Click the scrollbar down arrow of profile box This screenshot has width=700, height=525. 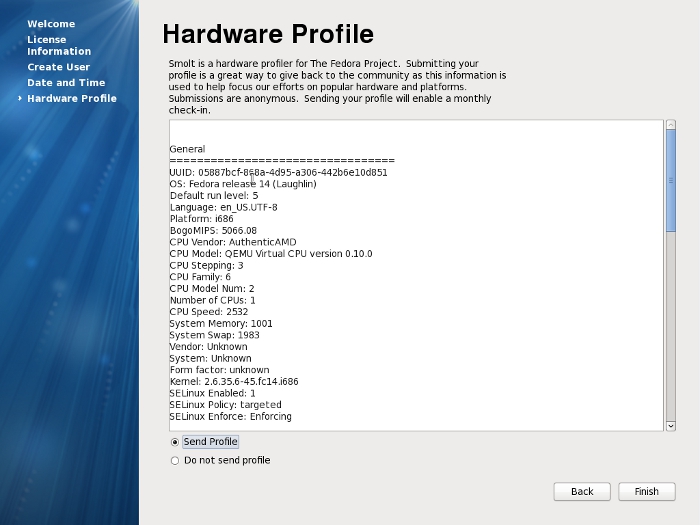click(x=670, y=425)
